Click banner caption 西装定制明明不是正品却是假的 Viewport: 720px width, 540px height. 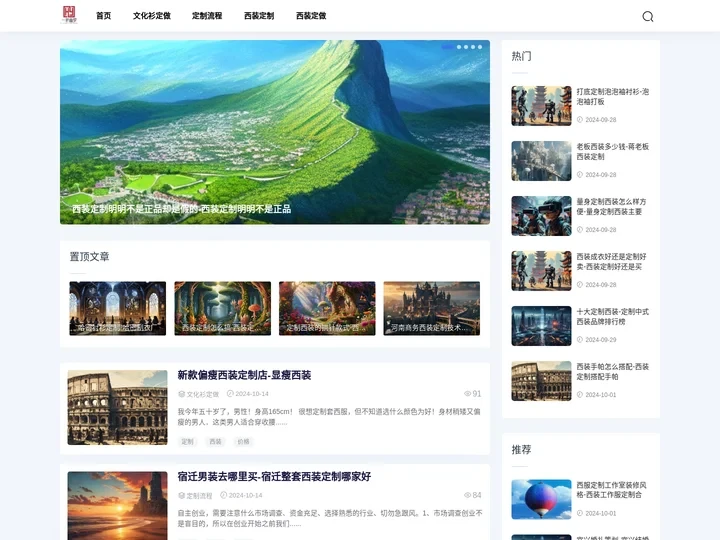click(181, 209)
